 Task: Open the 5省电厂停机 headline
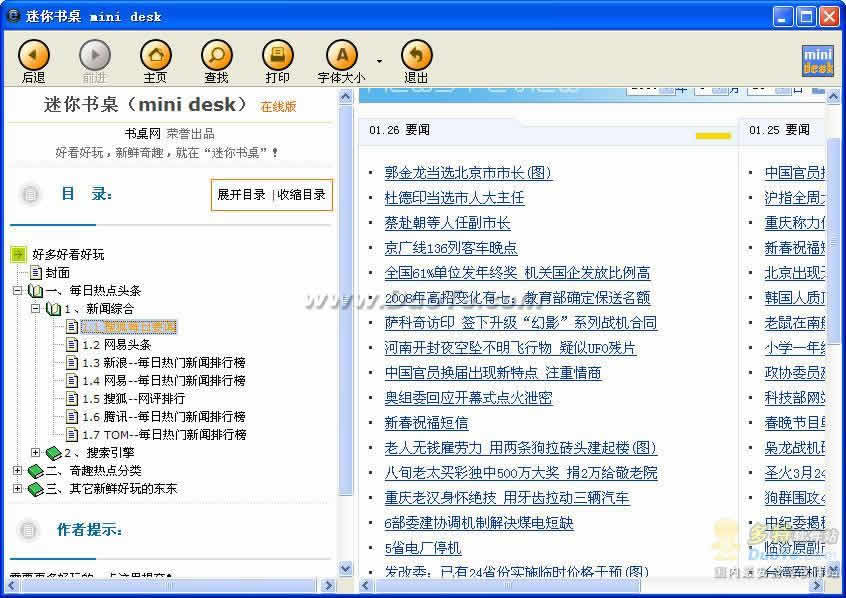click(423, 548)
